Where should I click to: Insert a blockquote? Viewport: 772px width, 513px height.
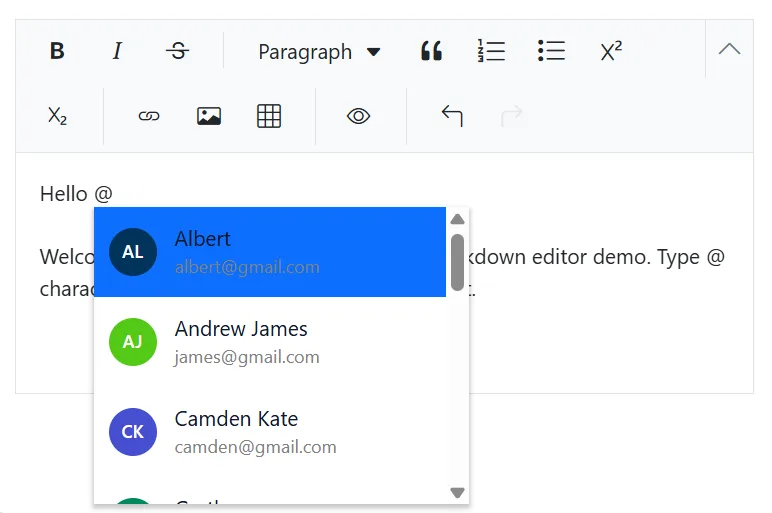431,51
